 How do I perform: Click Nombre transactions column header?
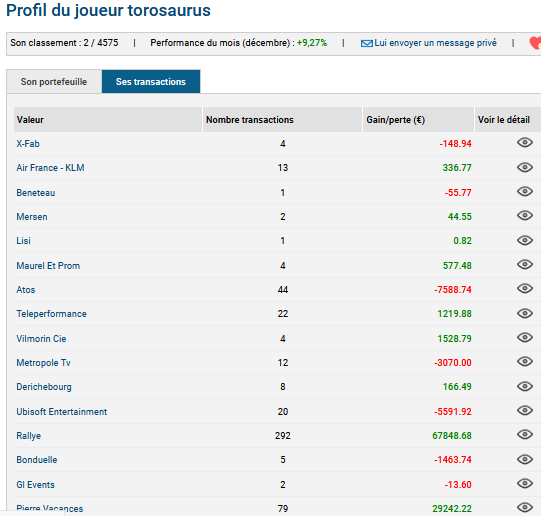pyautogui.click(x=282, y=120)
